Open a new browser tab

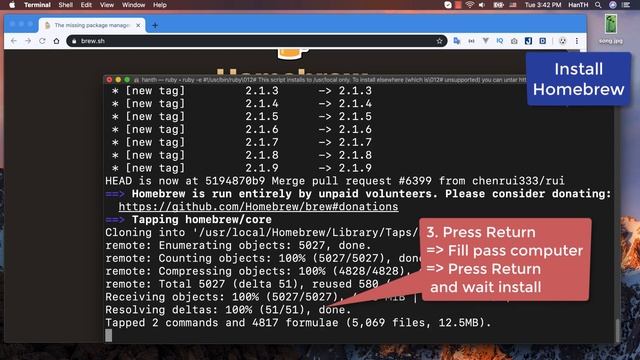click(x=155, y=25)
